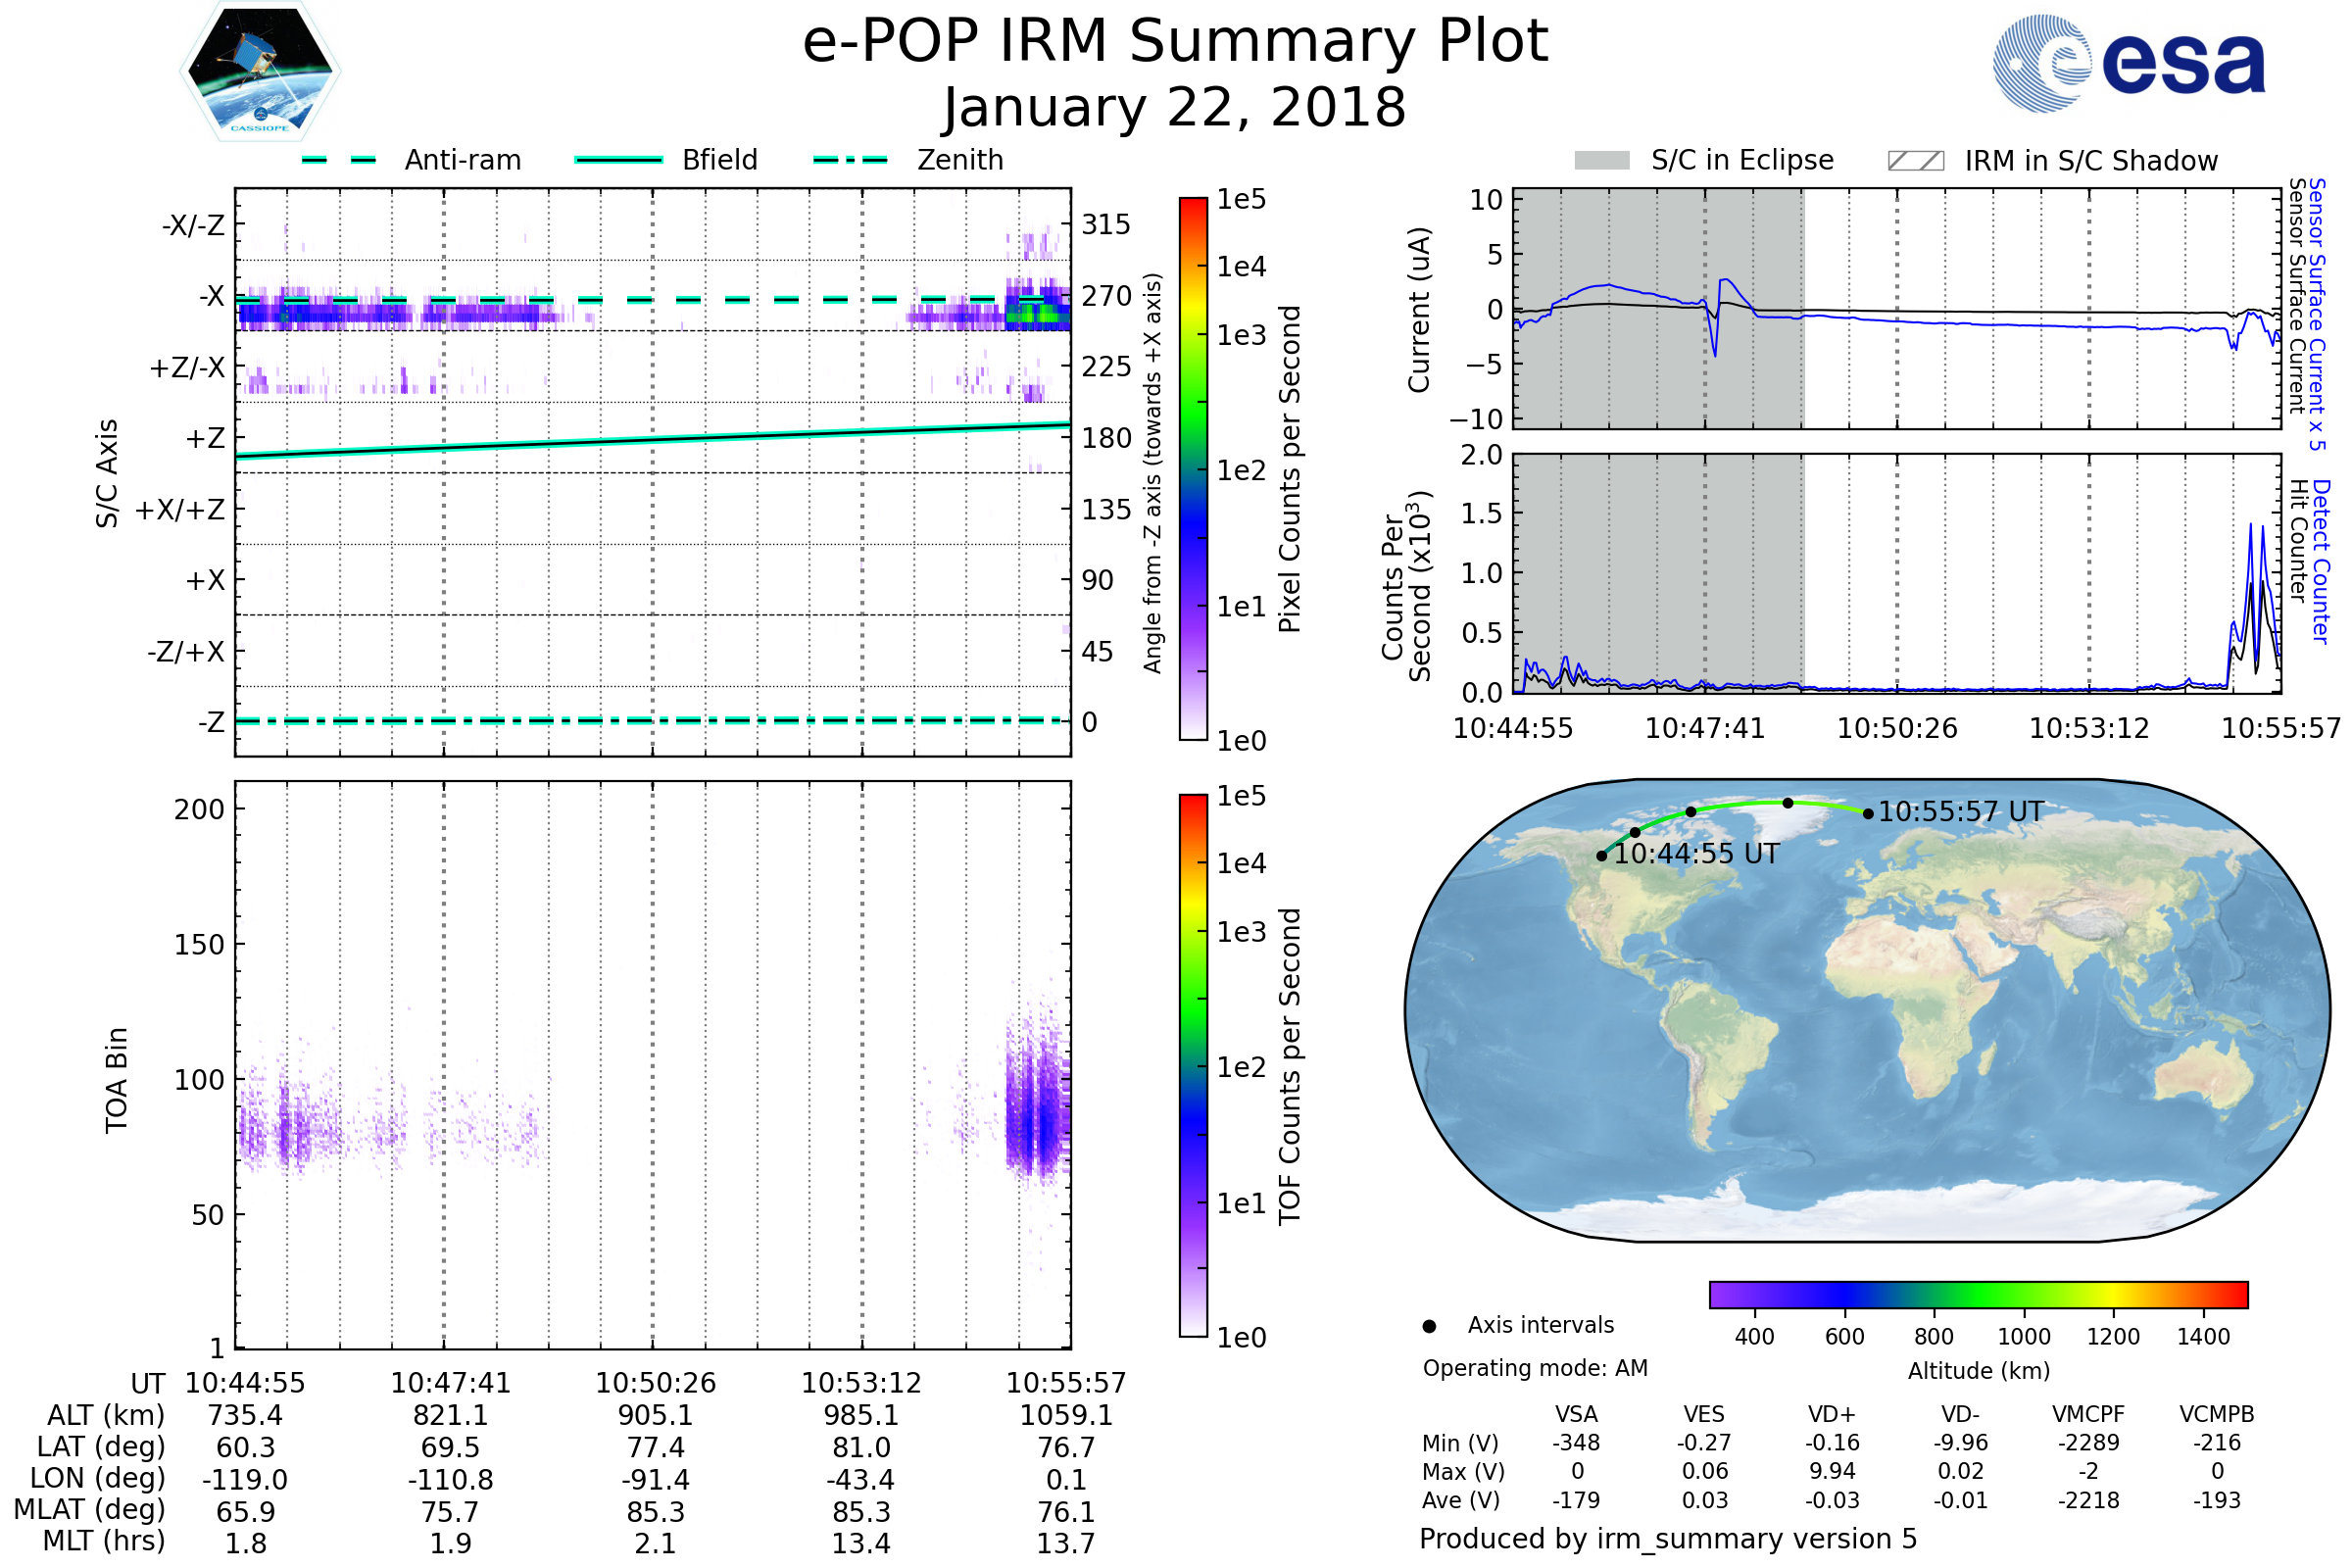The width and height of the screenshot is (2352, 1568).
Task: Click the Operating mode: AM text
Action: (x=1535, y=1369)
